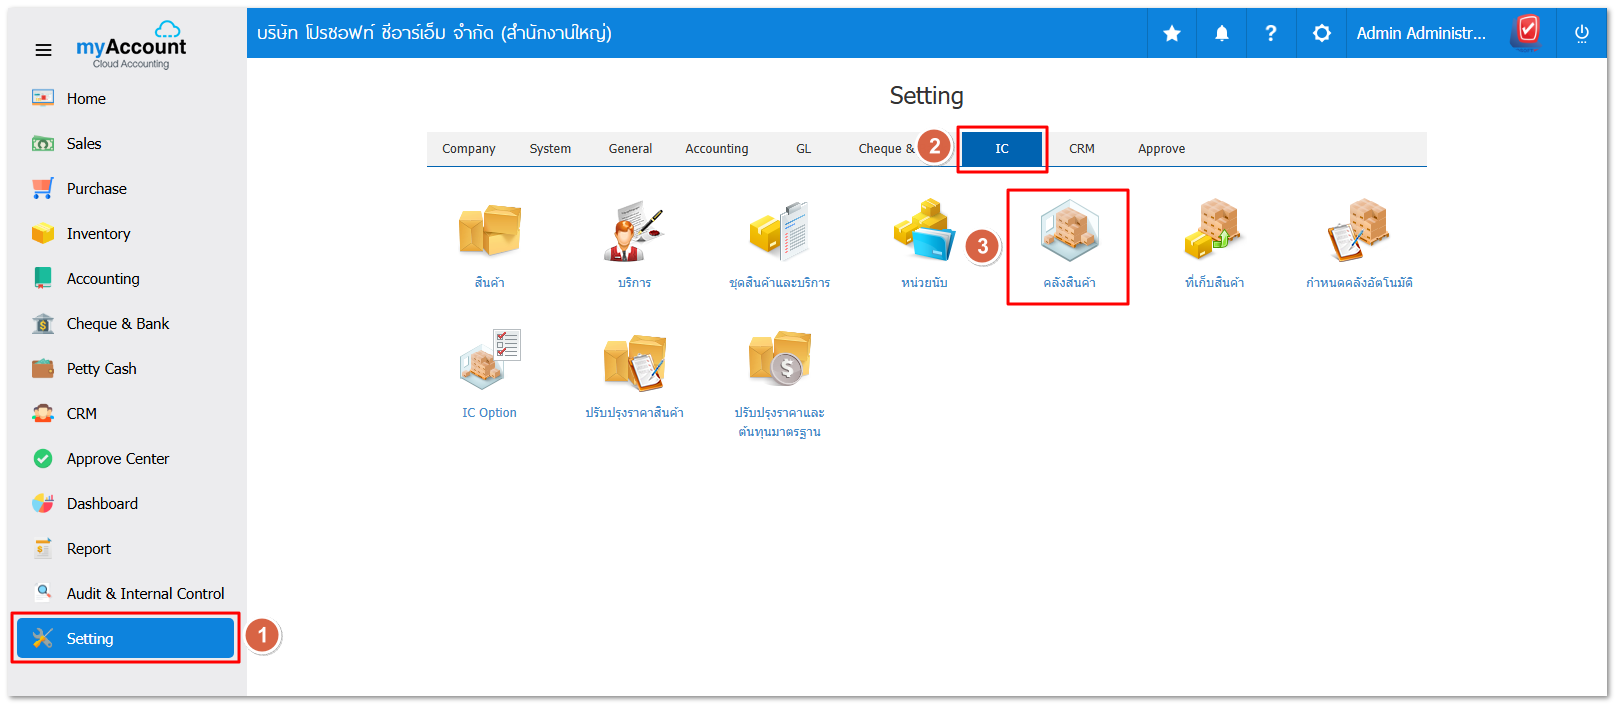Open the ปรับปรุงราคาสินค้า price update icon
The height and width of the screenshot is (704, 1615).
[634, 362]
